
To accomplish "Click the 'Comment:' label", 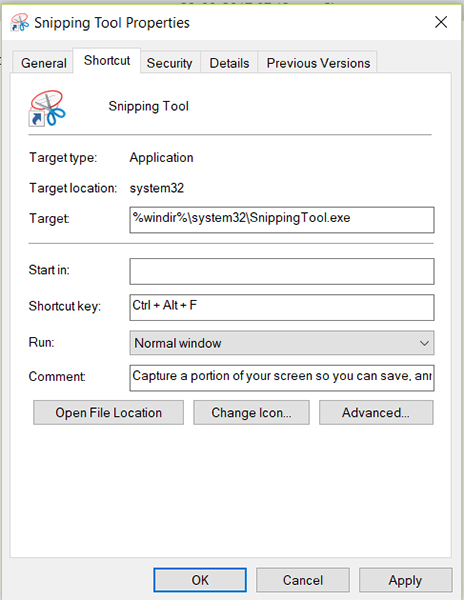I will pyautogui.click(x=57, y=377).
